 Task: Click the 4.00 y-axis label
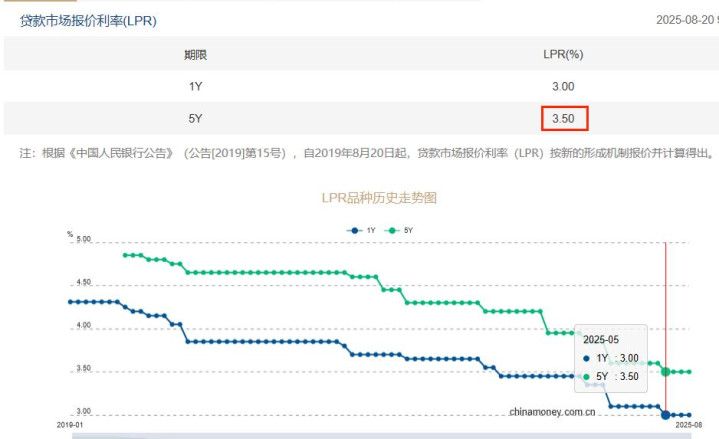click(x=83, y=325)
